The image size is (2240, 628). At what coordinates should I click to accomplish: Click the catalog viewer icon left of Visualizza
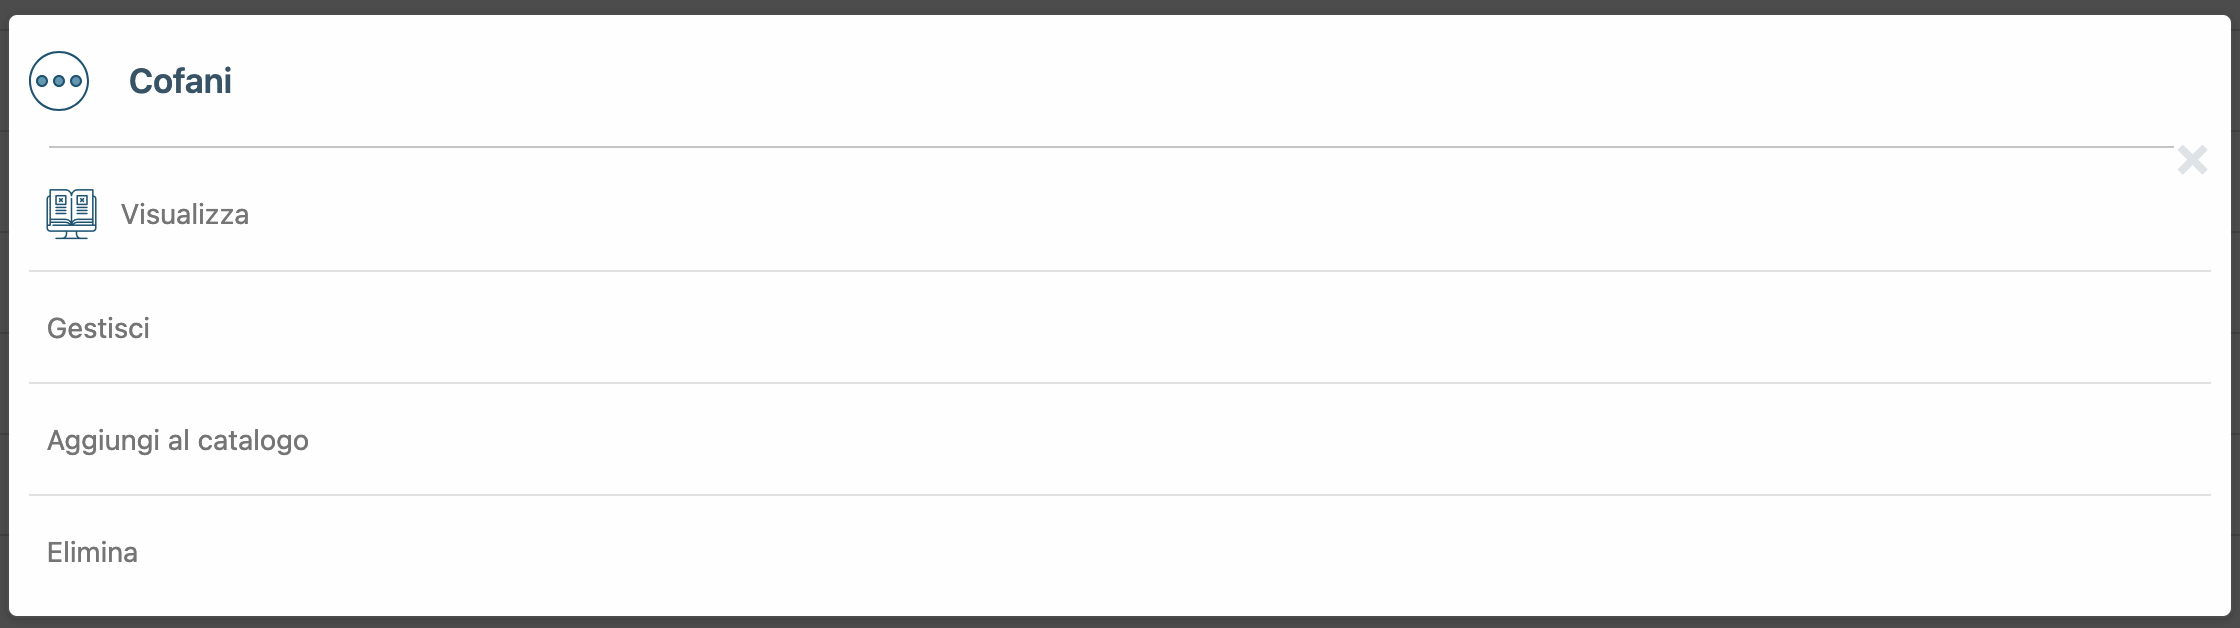point(71,214)
